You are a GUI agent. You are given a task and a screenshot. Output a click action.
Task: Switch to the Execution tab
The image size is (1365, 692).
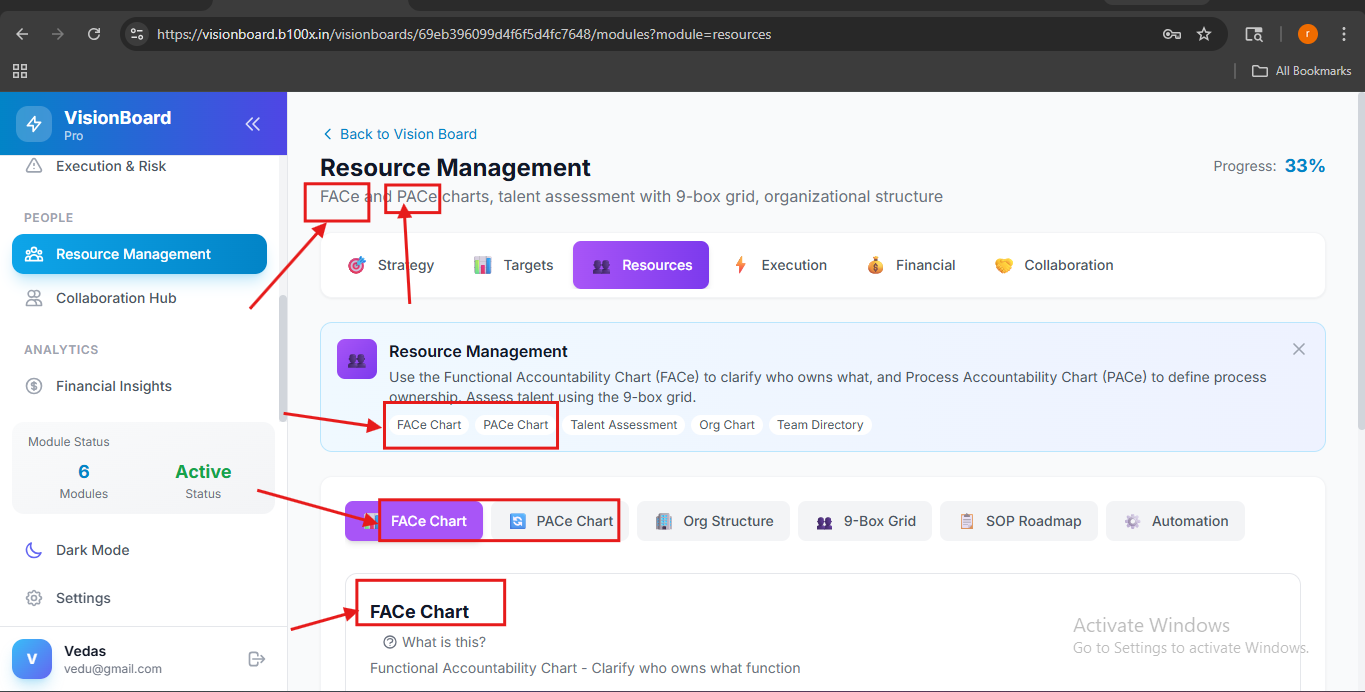[x=781, y=265]
